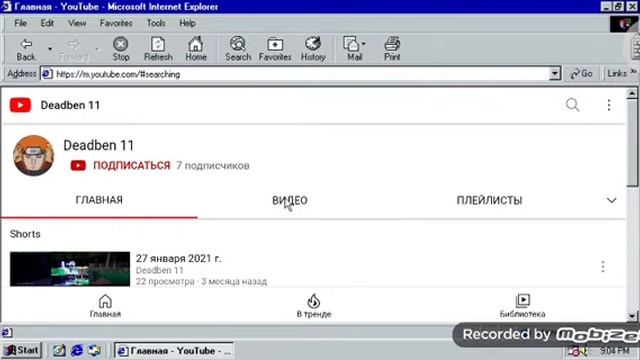
Task: Open the View menu
Action: click(77, 23)
